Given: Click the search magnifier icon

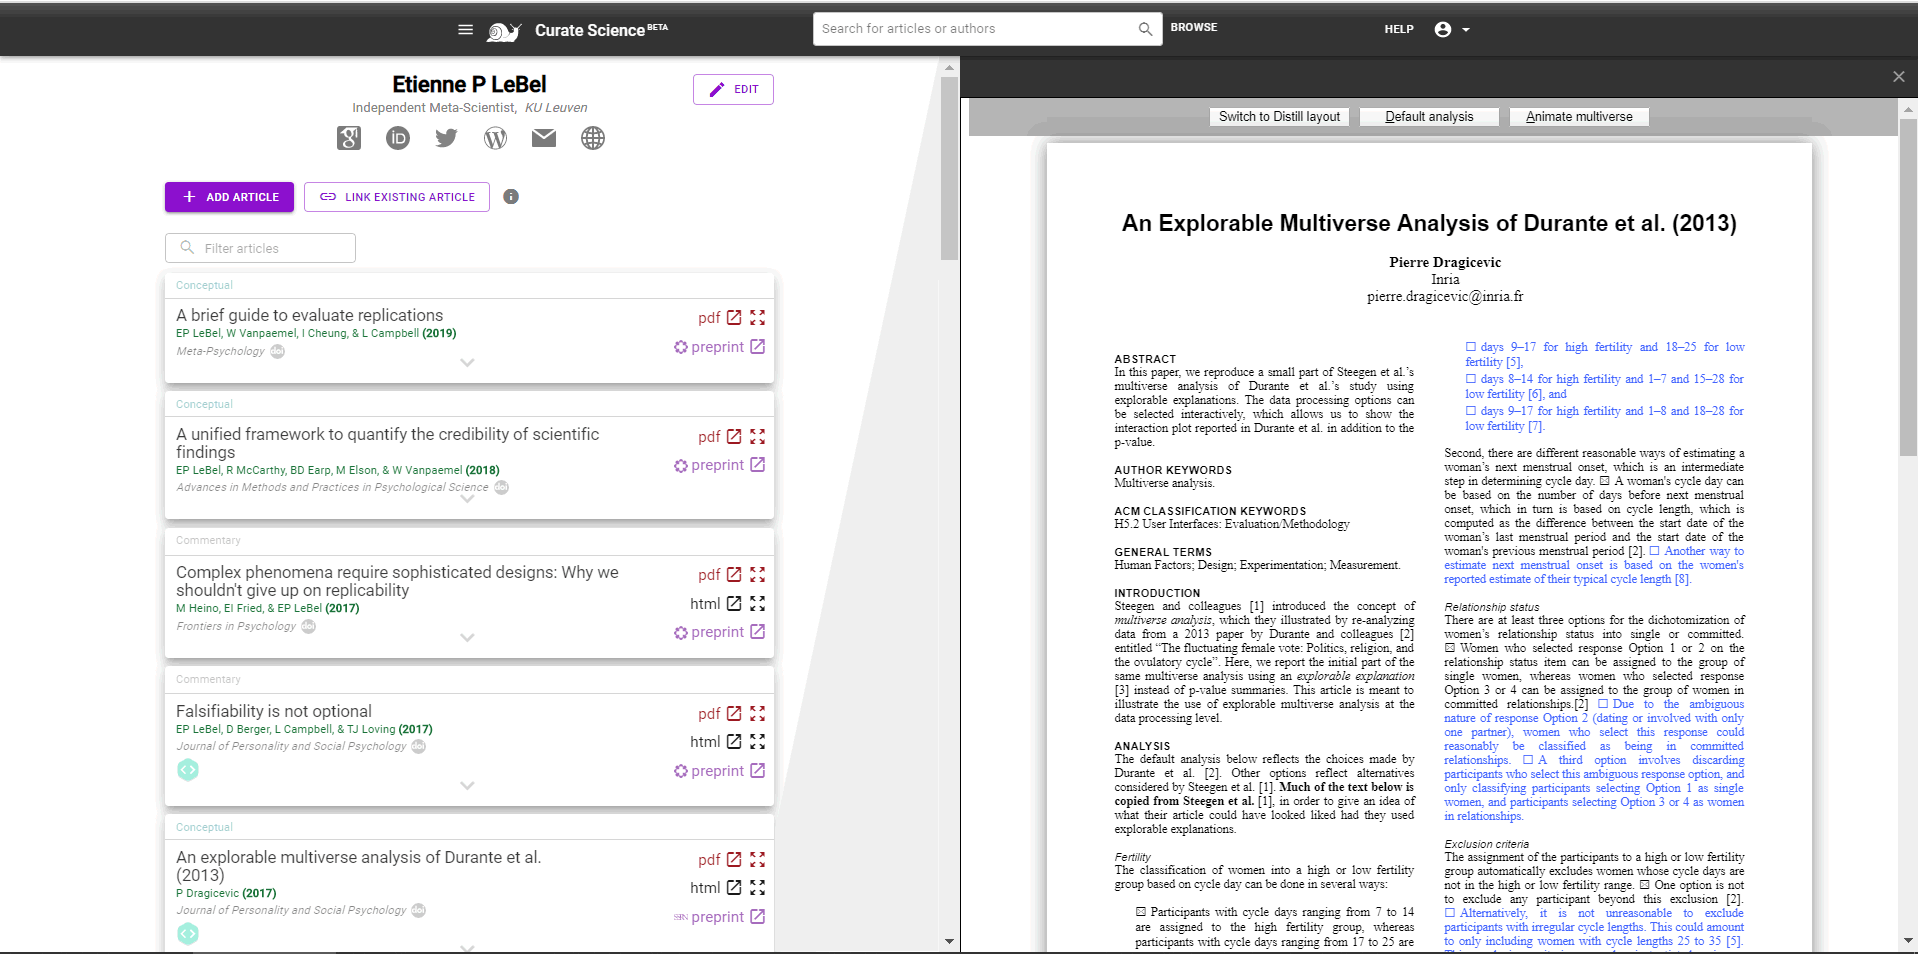Looking at the screenshot, I should point(1145,29).
